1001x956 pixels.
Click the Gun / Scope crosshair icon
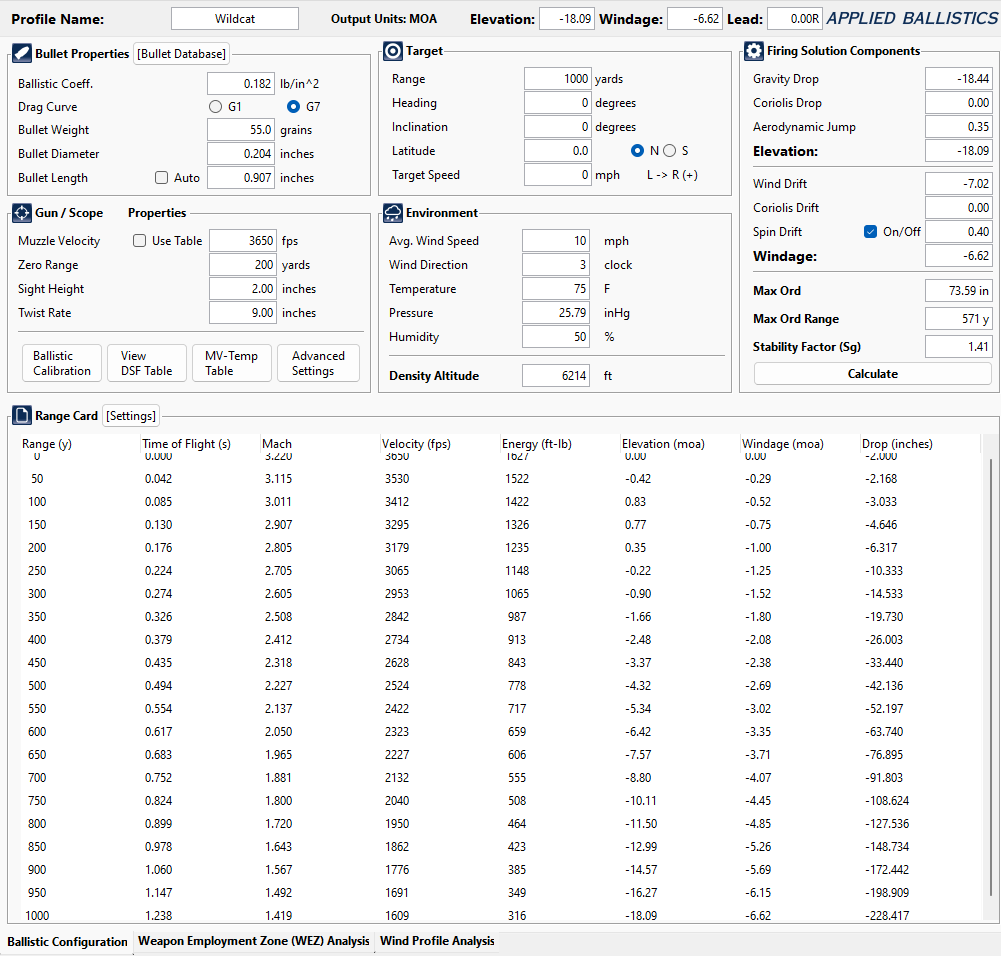23,213
